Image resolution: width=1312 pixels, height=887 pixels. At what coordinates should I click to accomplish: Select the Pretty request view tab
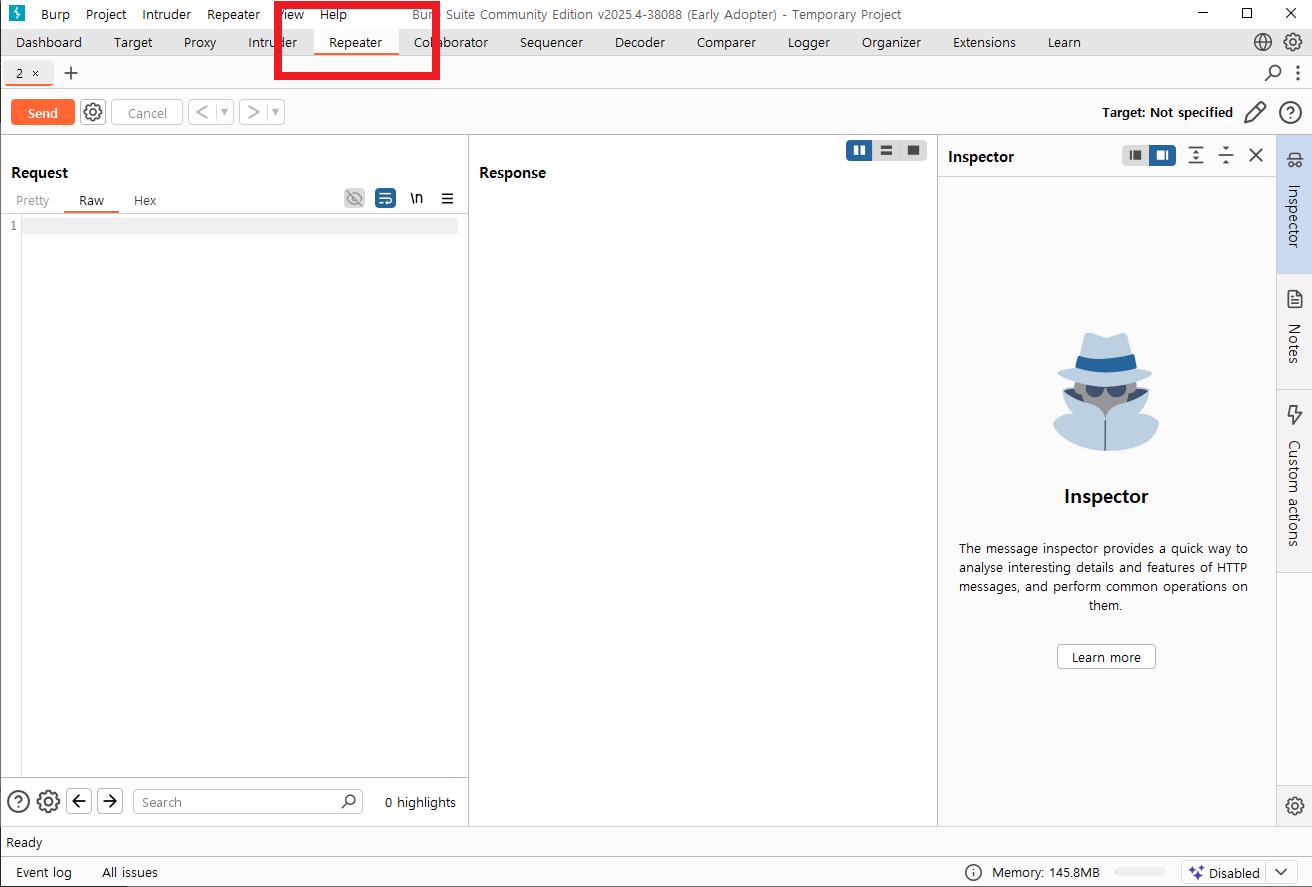32,200
